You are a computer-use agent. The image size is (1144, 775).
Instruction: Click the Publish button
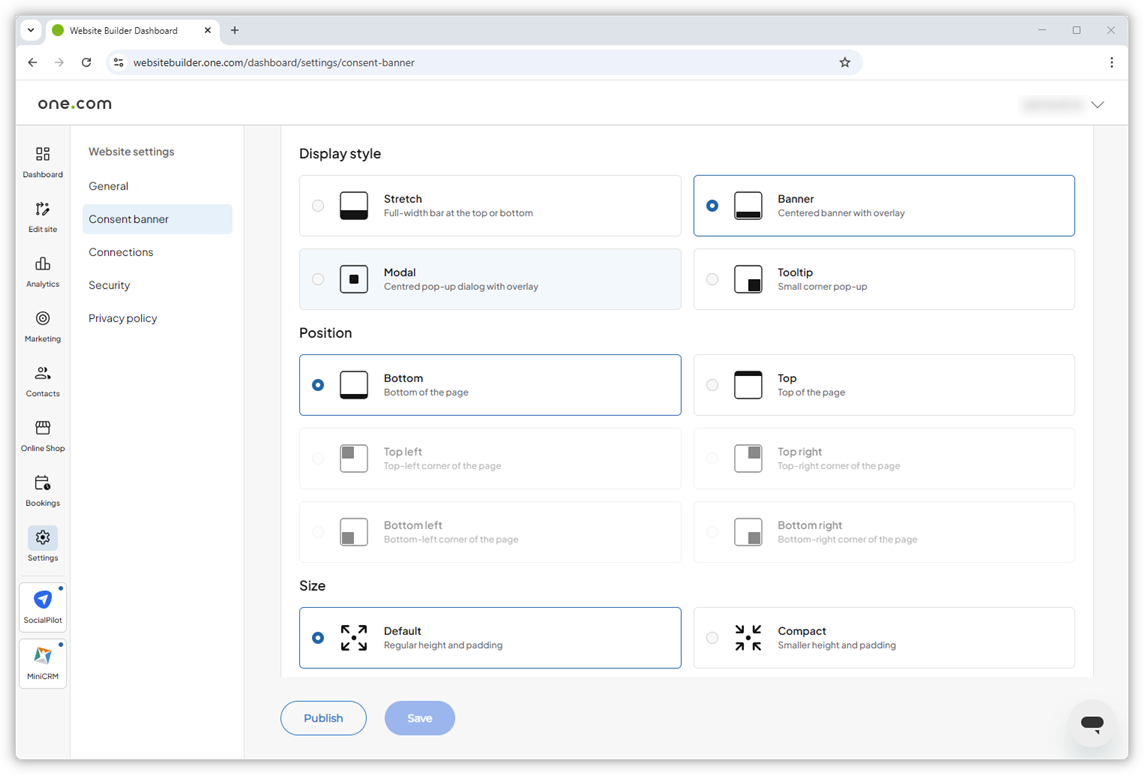323,718
